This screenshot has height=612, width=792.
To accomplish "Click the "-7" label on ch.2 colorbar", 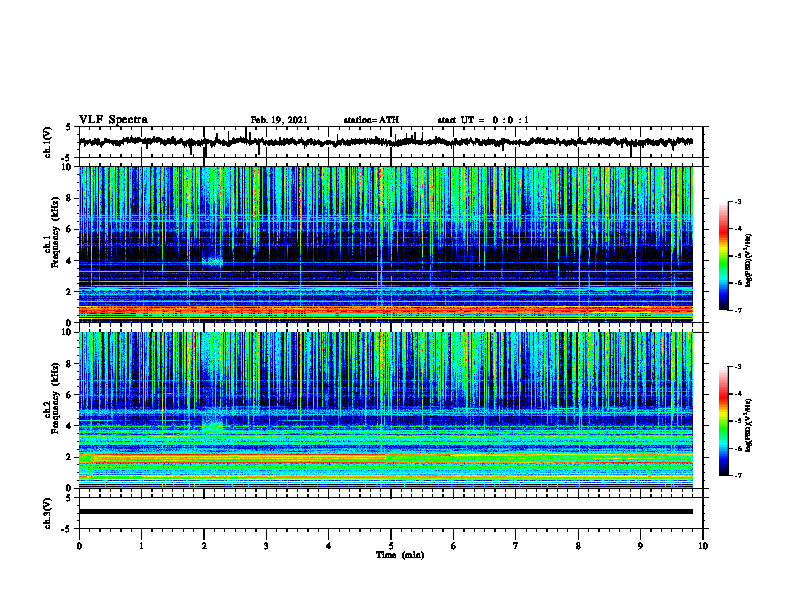I will coord(737,476).
